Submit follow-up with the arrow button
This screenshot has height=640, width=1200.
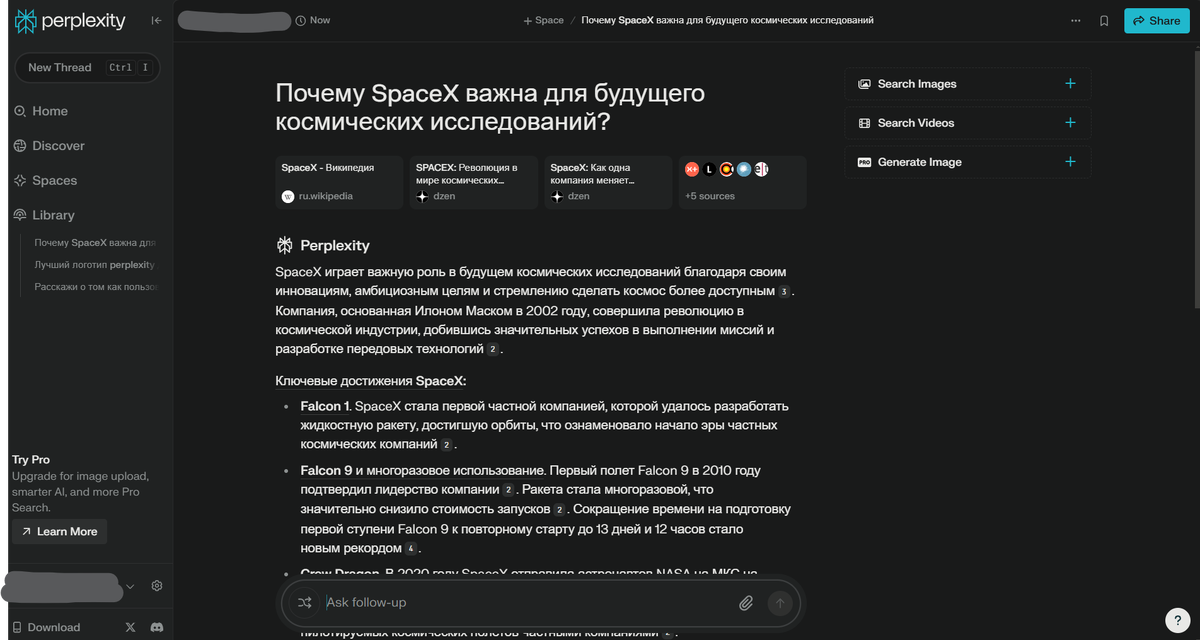pyautogui.click(x=780, y=603)
